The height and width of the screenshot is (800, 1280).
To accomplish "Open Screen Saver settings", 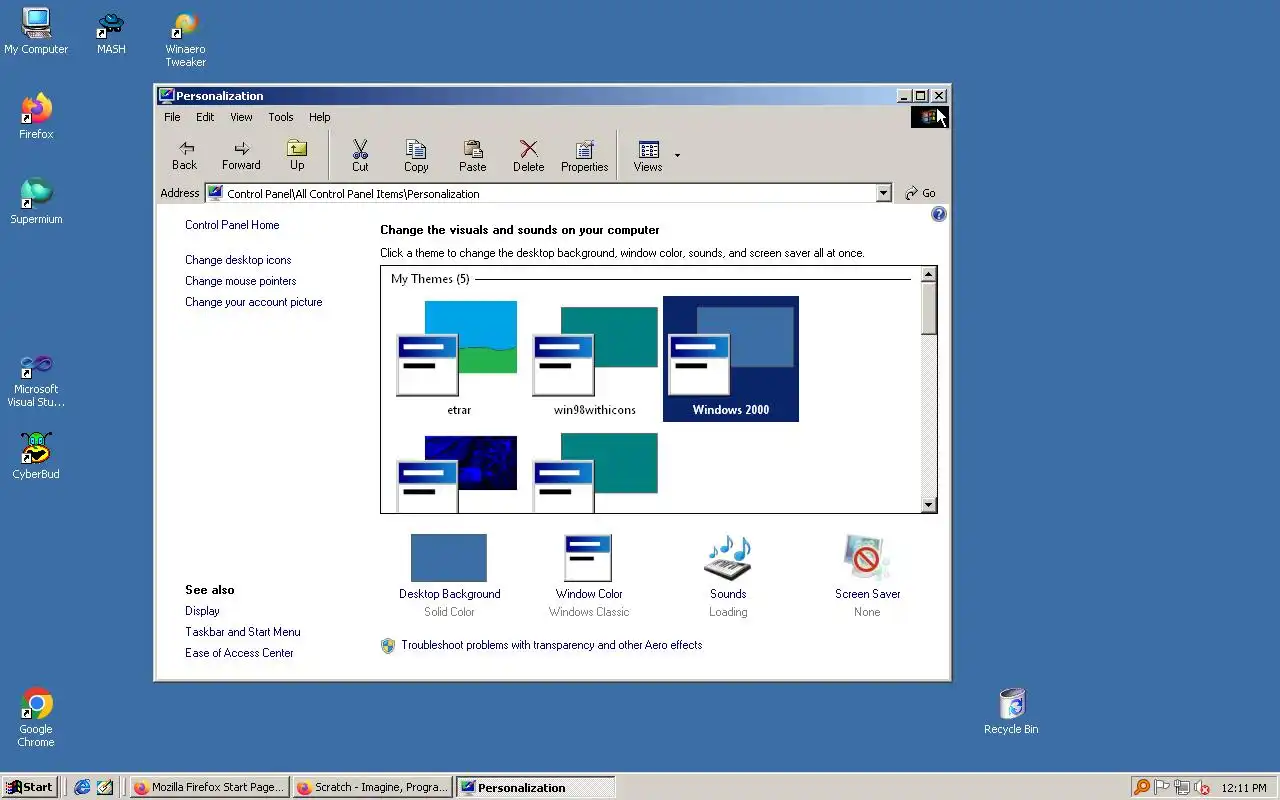I will pos(867,575).
